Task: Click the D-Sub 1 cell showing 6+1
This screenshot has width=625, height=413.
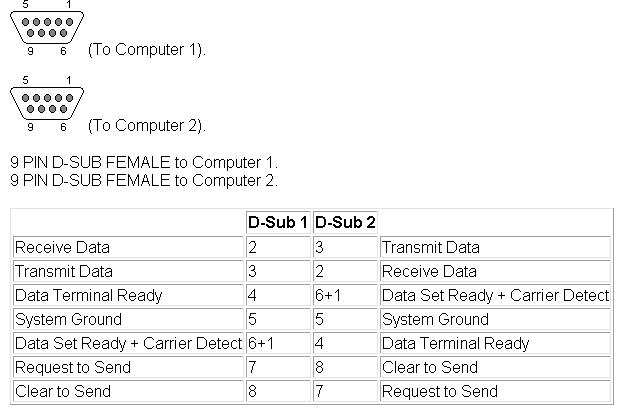Action: click(278, 343)
